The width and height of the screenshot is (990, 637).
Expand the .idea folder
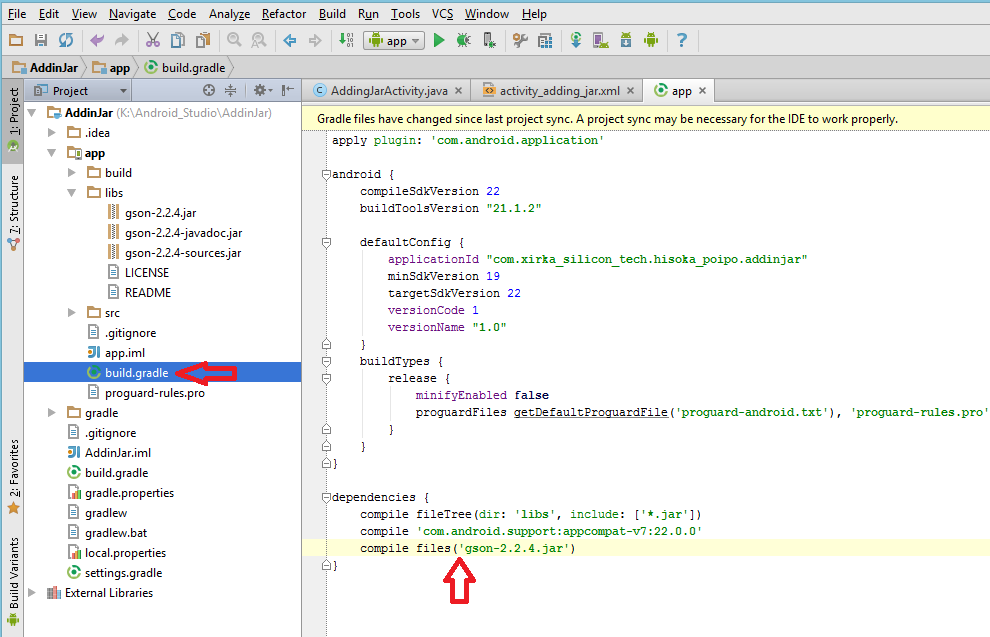pyautogui.click(x=52, y=133)
